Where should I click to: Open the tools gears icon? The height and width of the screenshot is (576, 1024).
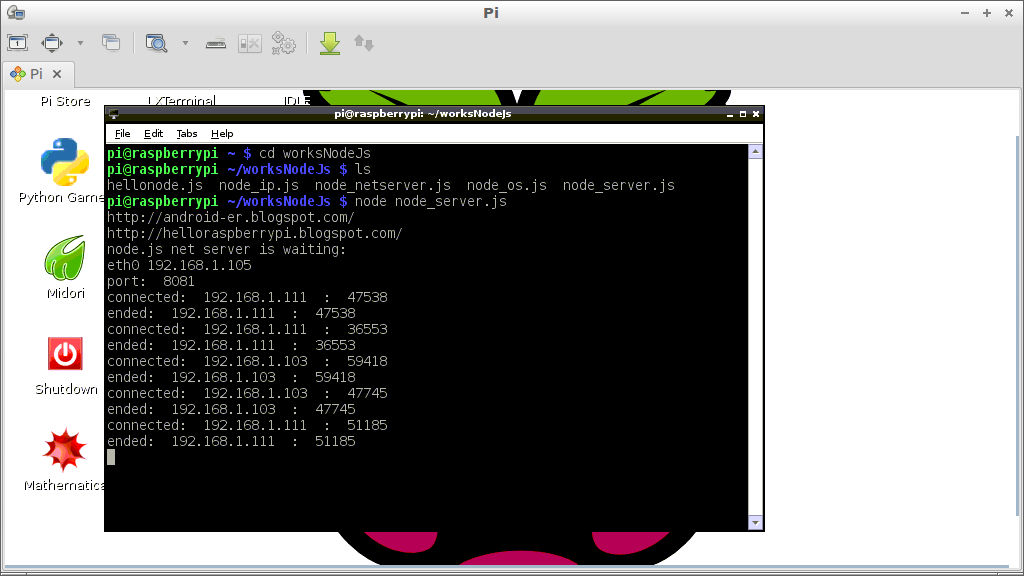283,43
